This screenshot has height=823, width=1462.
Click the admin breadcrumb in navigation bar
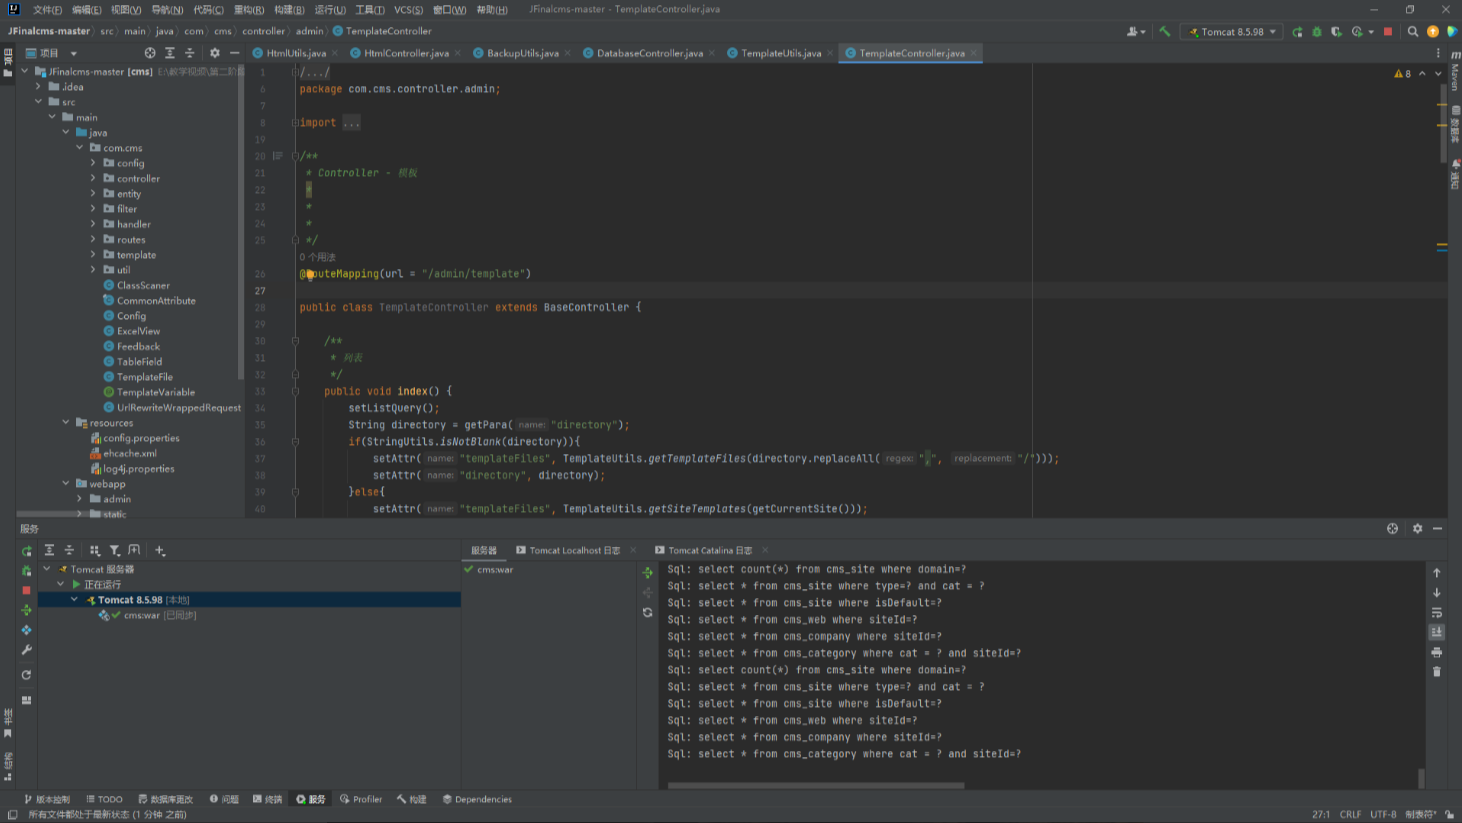(x=309, y=31)
